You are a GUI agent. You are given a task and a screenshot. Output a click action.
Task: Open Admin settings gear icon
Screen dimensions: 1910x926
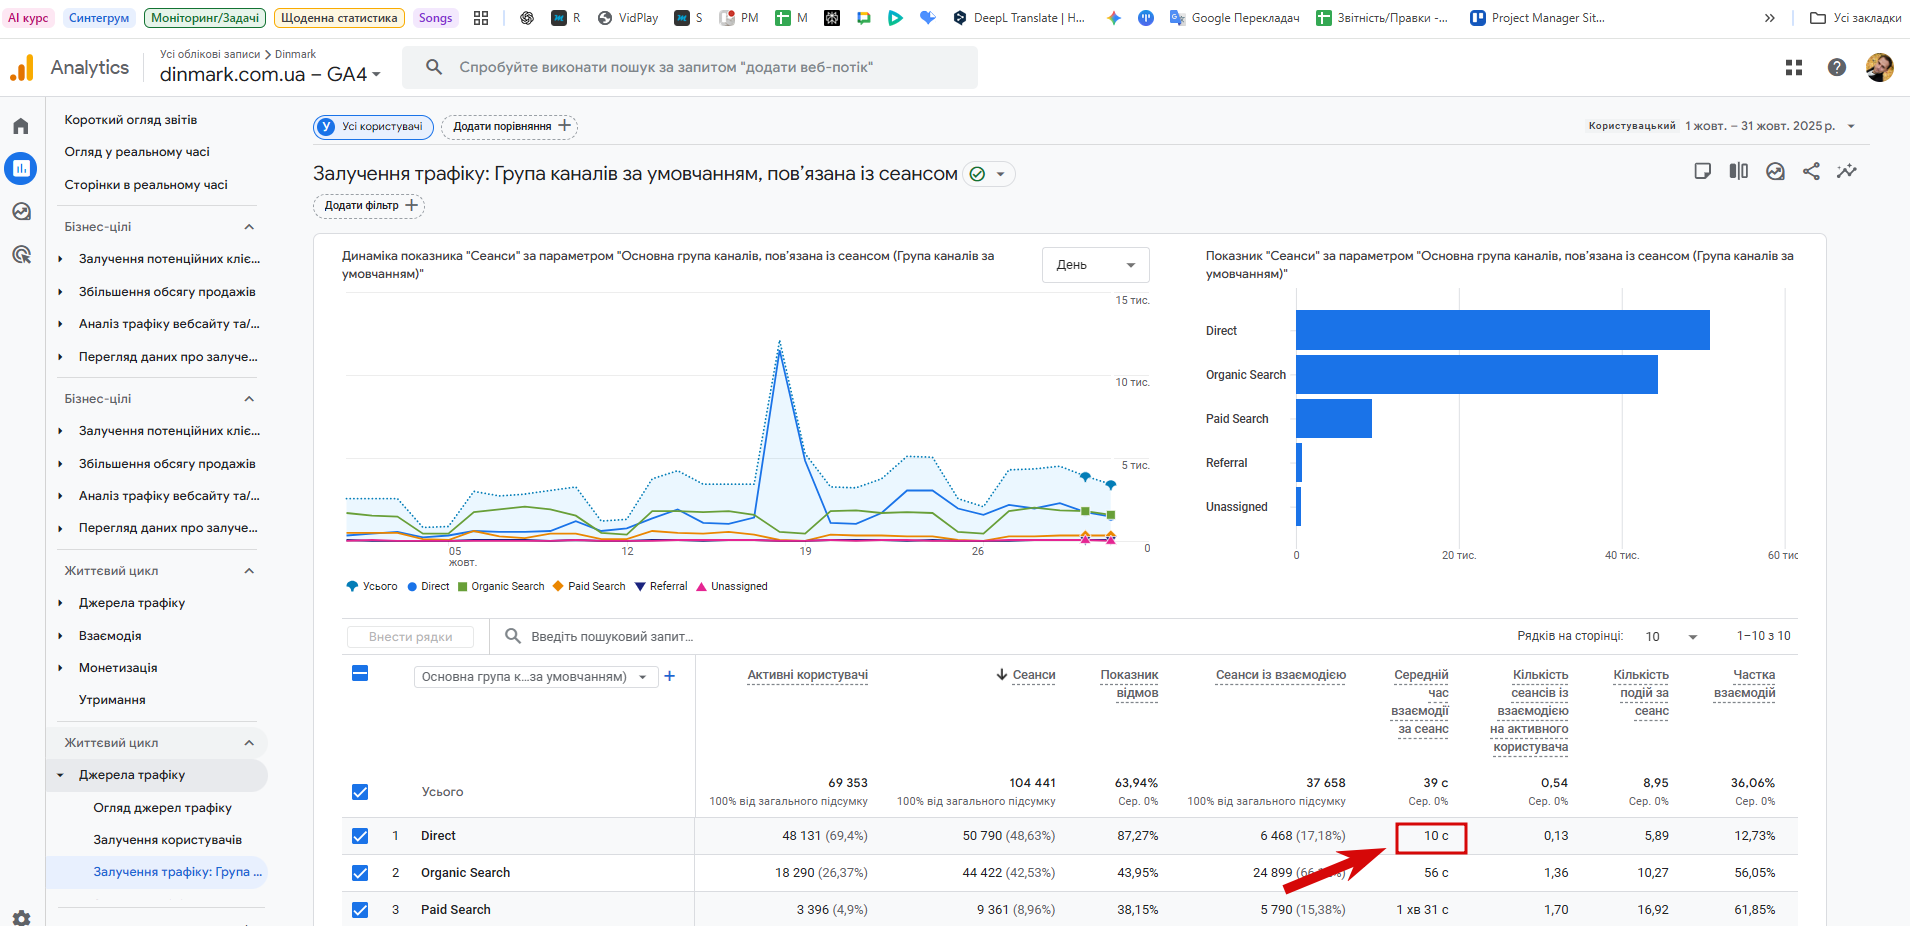coord(21,917)
